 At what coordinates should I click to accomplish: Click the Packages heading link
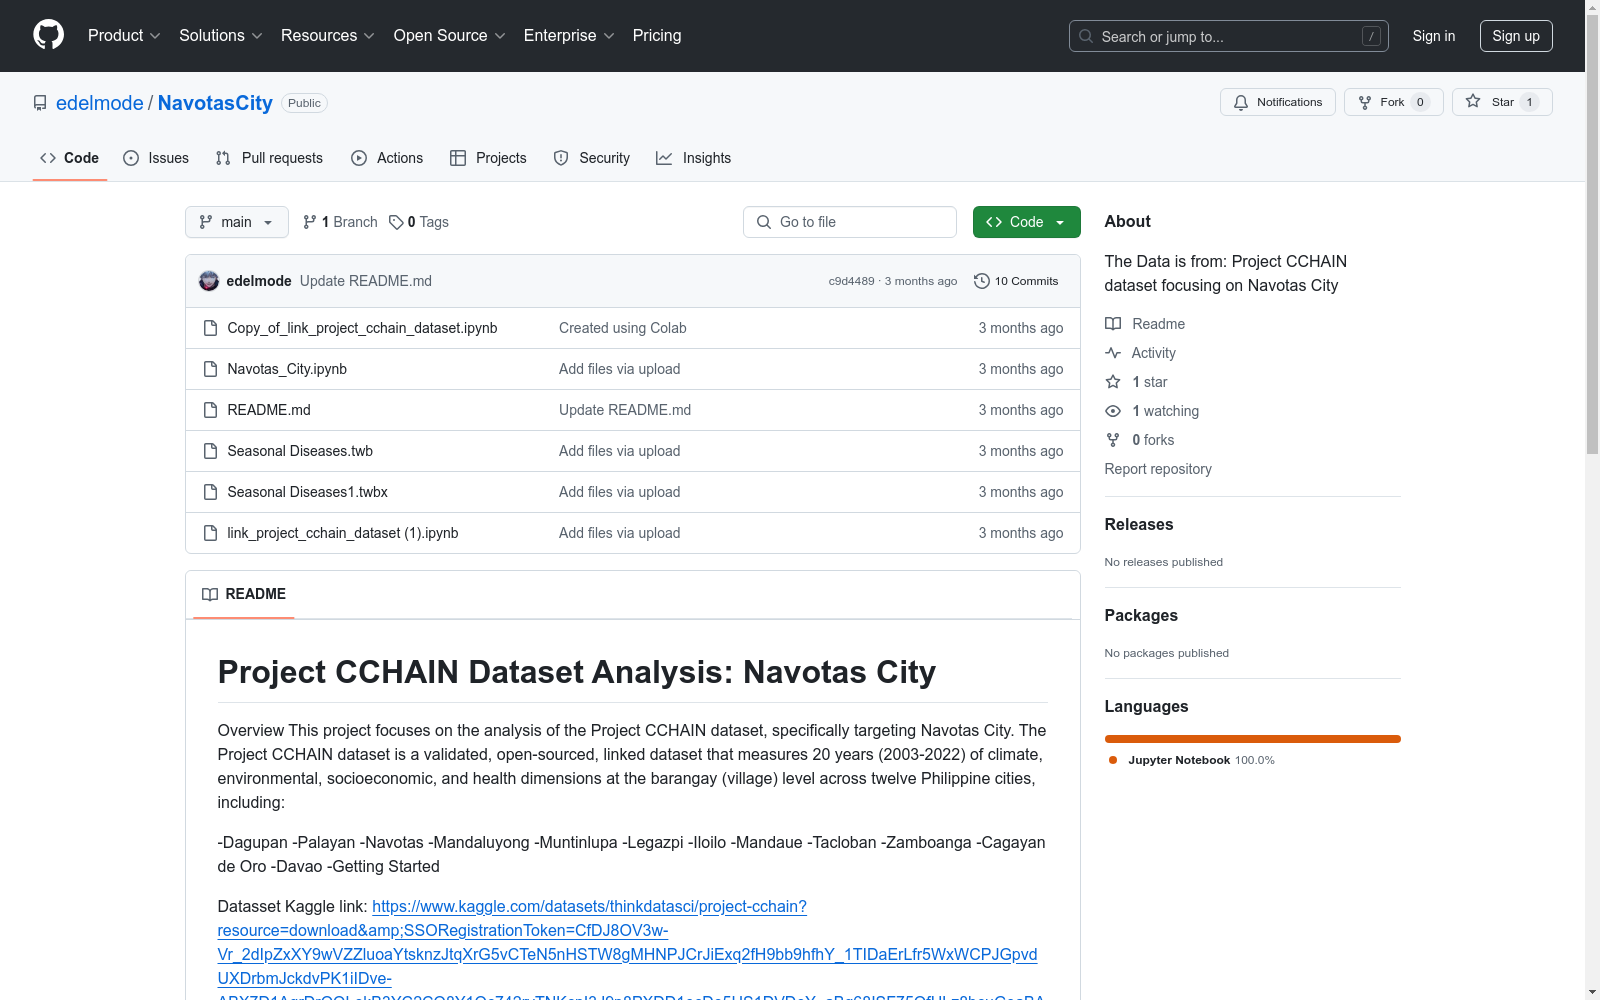[1141, 615]
